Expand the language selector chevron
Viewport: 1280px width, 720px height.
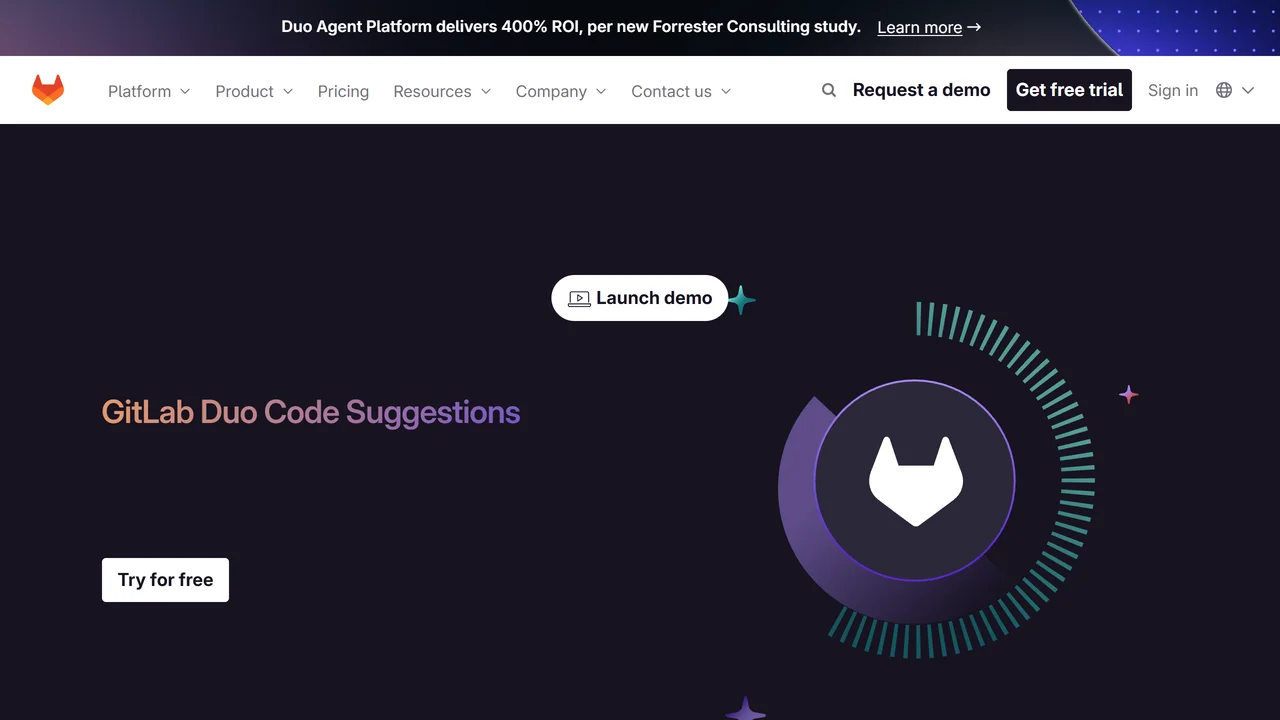[1248, 90]
